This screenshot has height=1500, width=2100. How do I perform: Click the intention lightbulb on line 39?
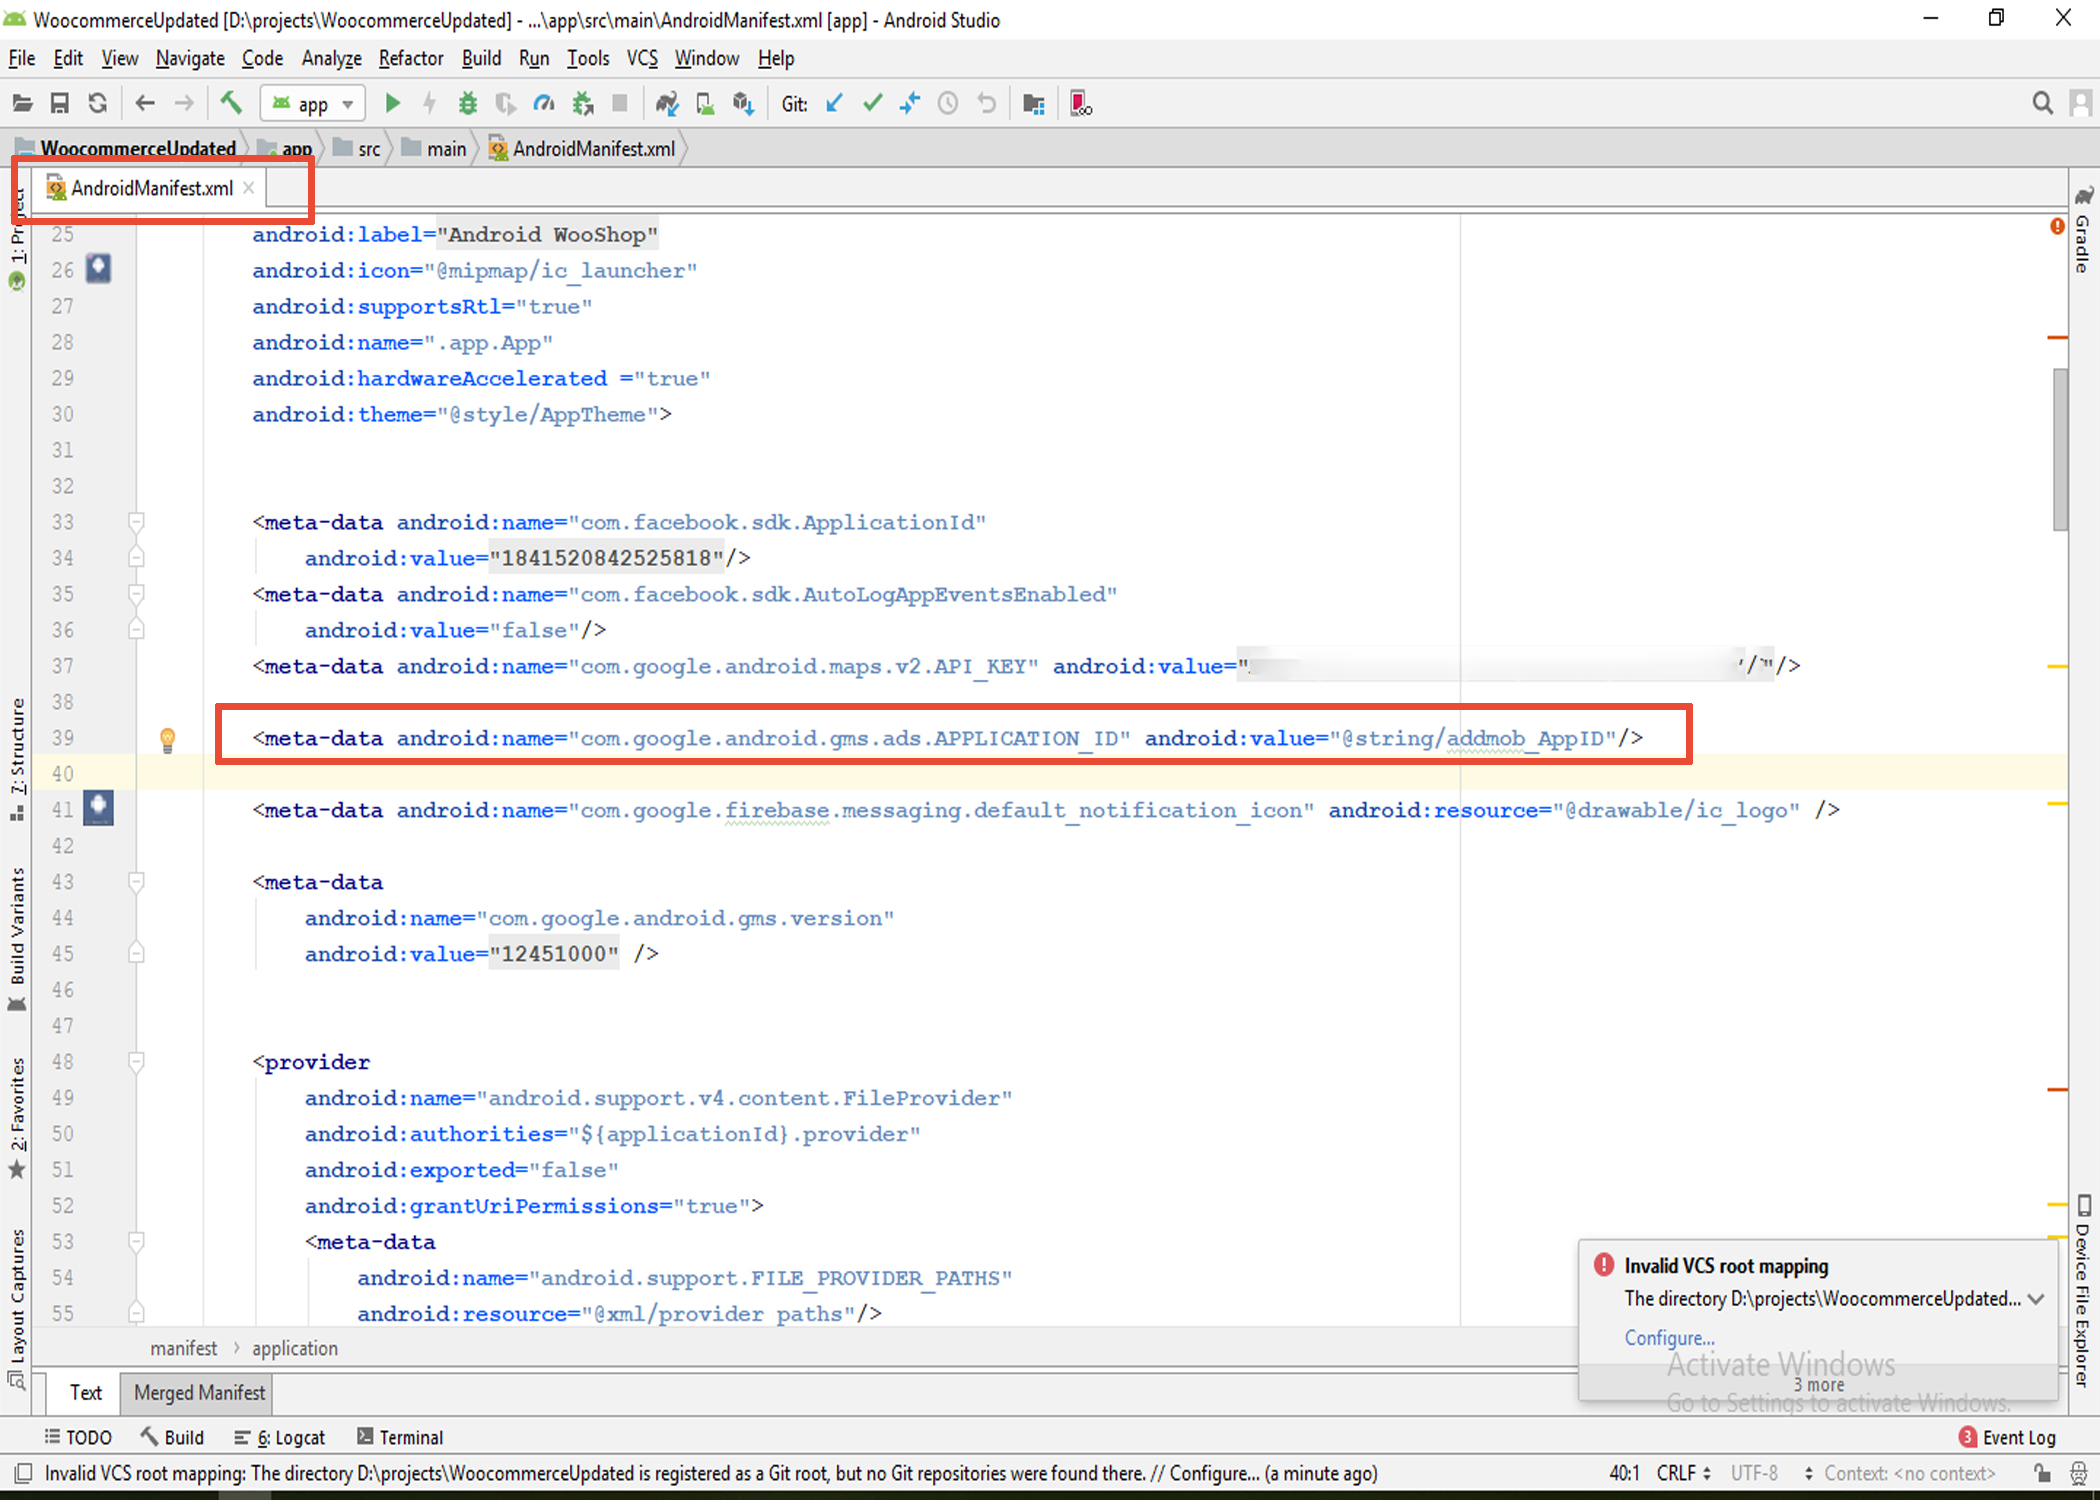(x=168, y=739)
